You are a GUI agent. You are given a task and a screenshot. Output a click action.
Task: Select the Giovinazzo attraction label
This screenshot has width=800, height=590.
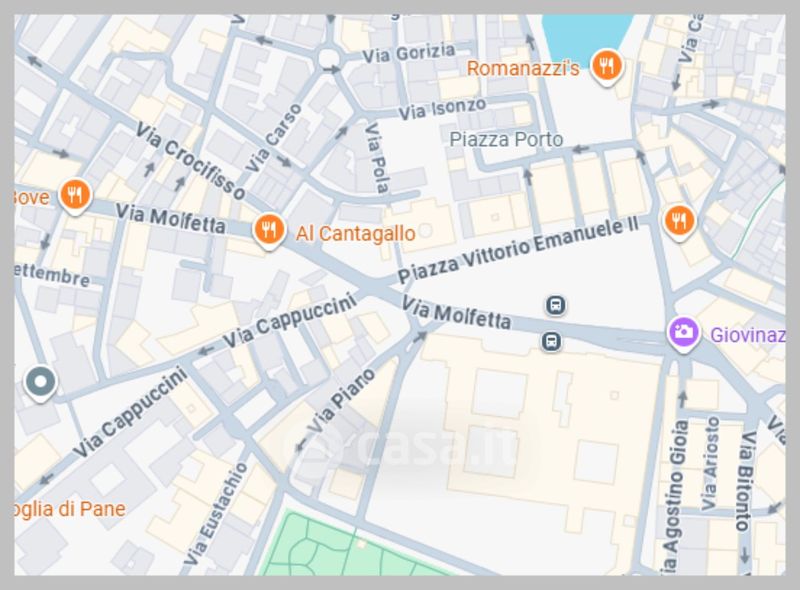click(748, 335)
